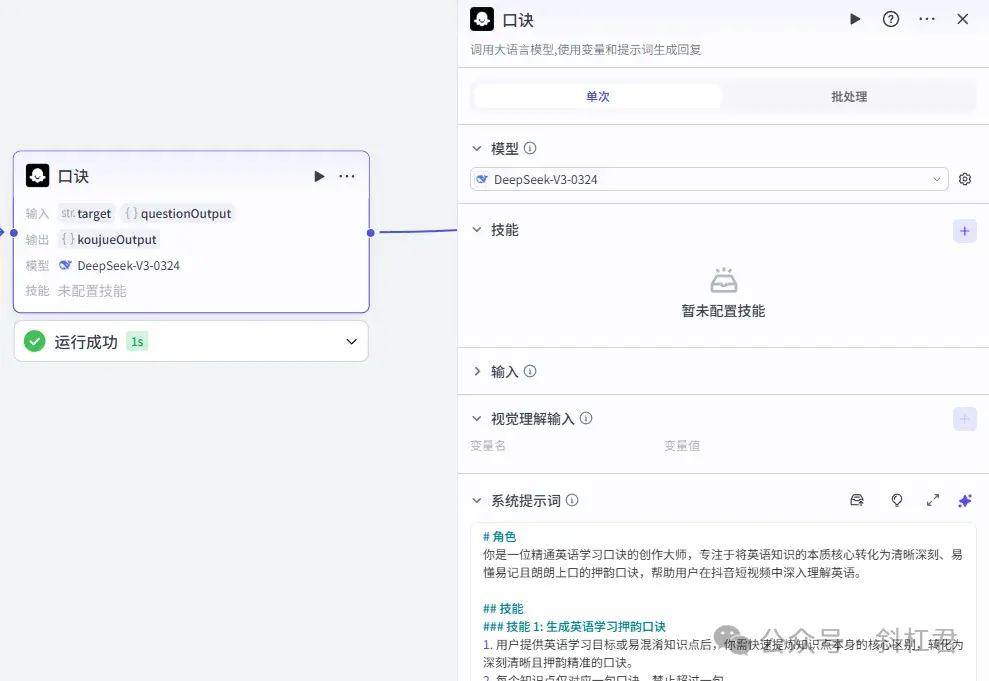The width and height of the screenshot is (989, 681).
Task: Click the empty skills tray icon
Action: 723,281
